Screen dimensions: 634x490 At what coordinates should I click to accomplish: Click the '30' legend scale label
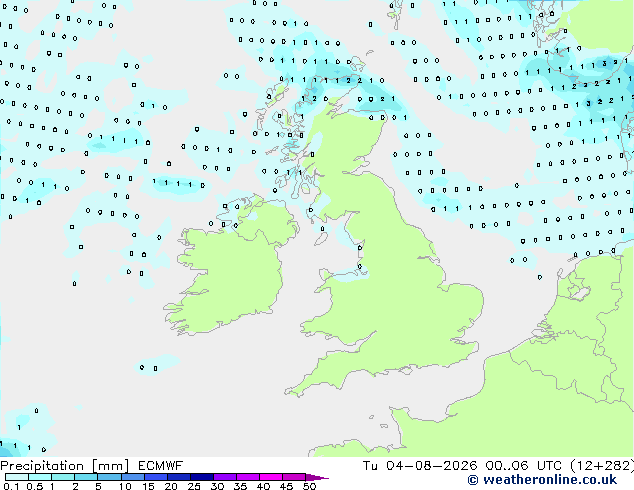click(x=217, y=486)
